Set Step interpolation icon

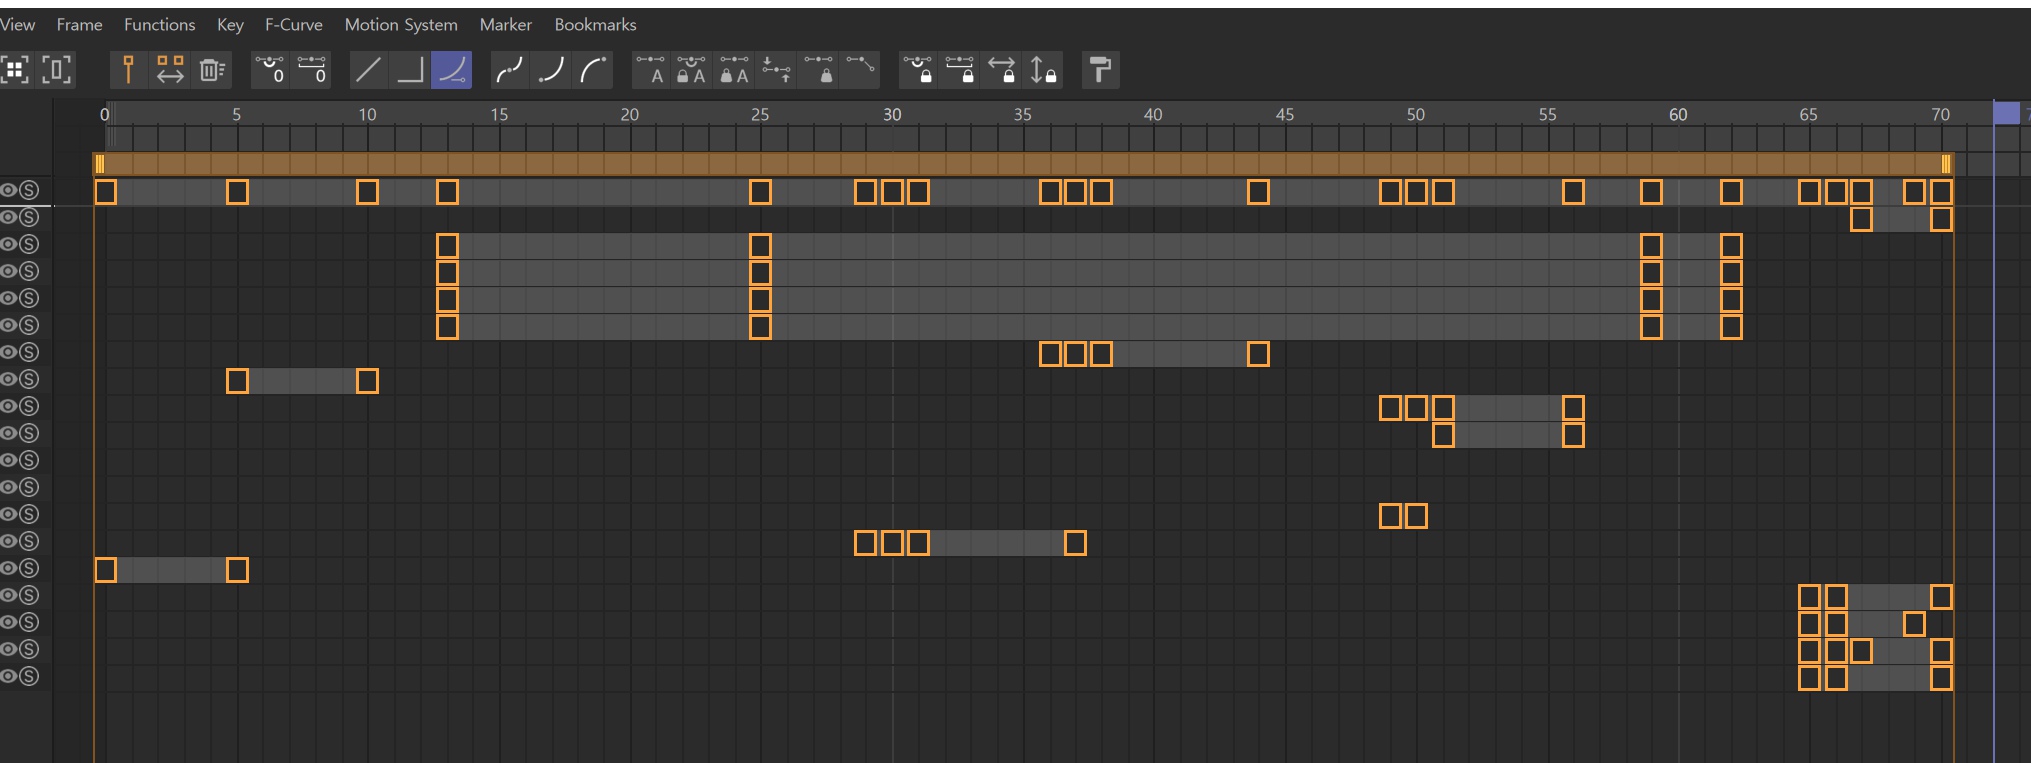tap(410, 70)
